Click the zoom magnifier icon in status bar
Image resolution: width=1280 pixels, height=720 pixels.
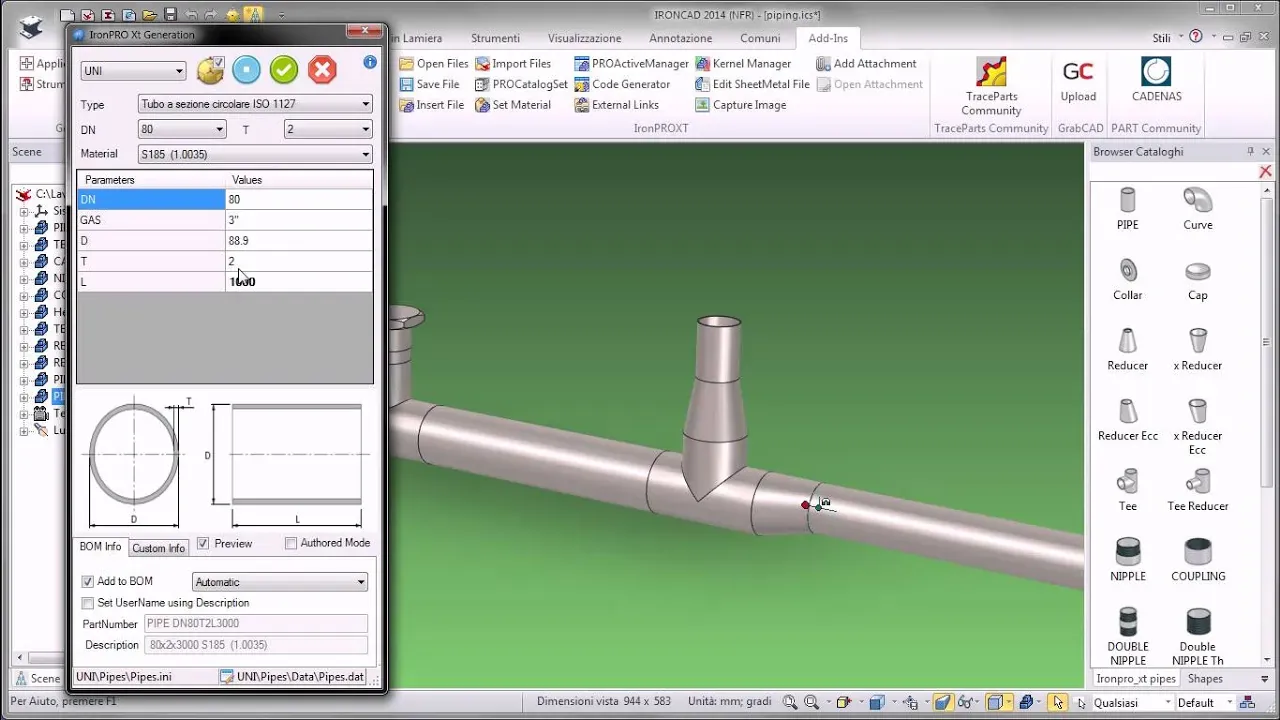coord(790,703)
